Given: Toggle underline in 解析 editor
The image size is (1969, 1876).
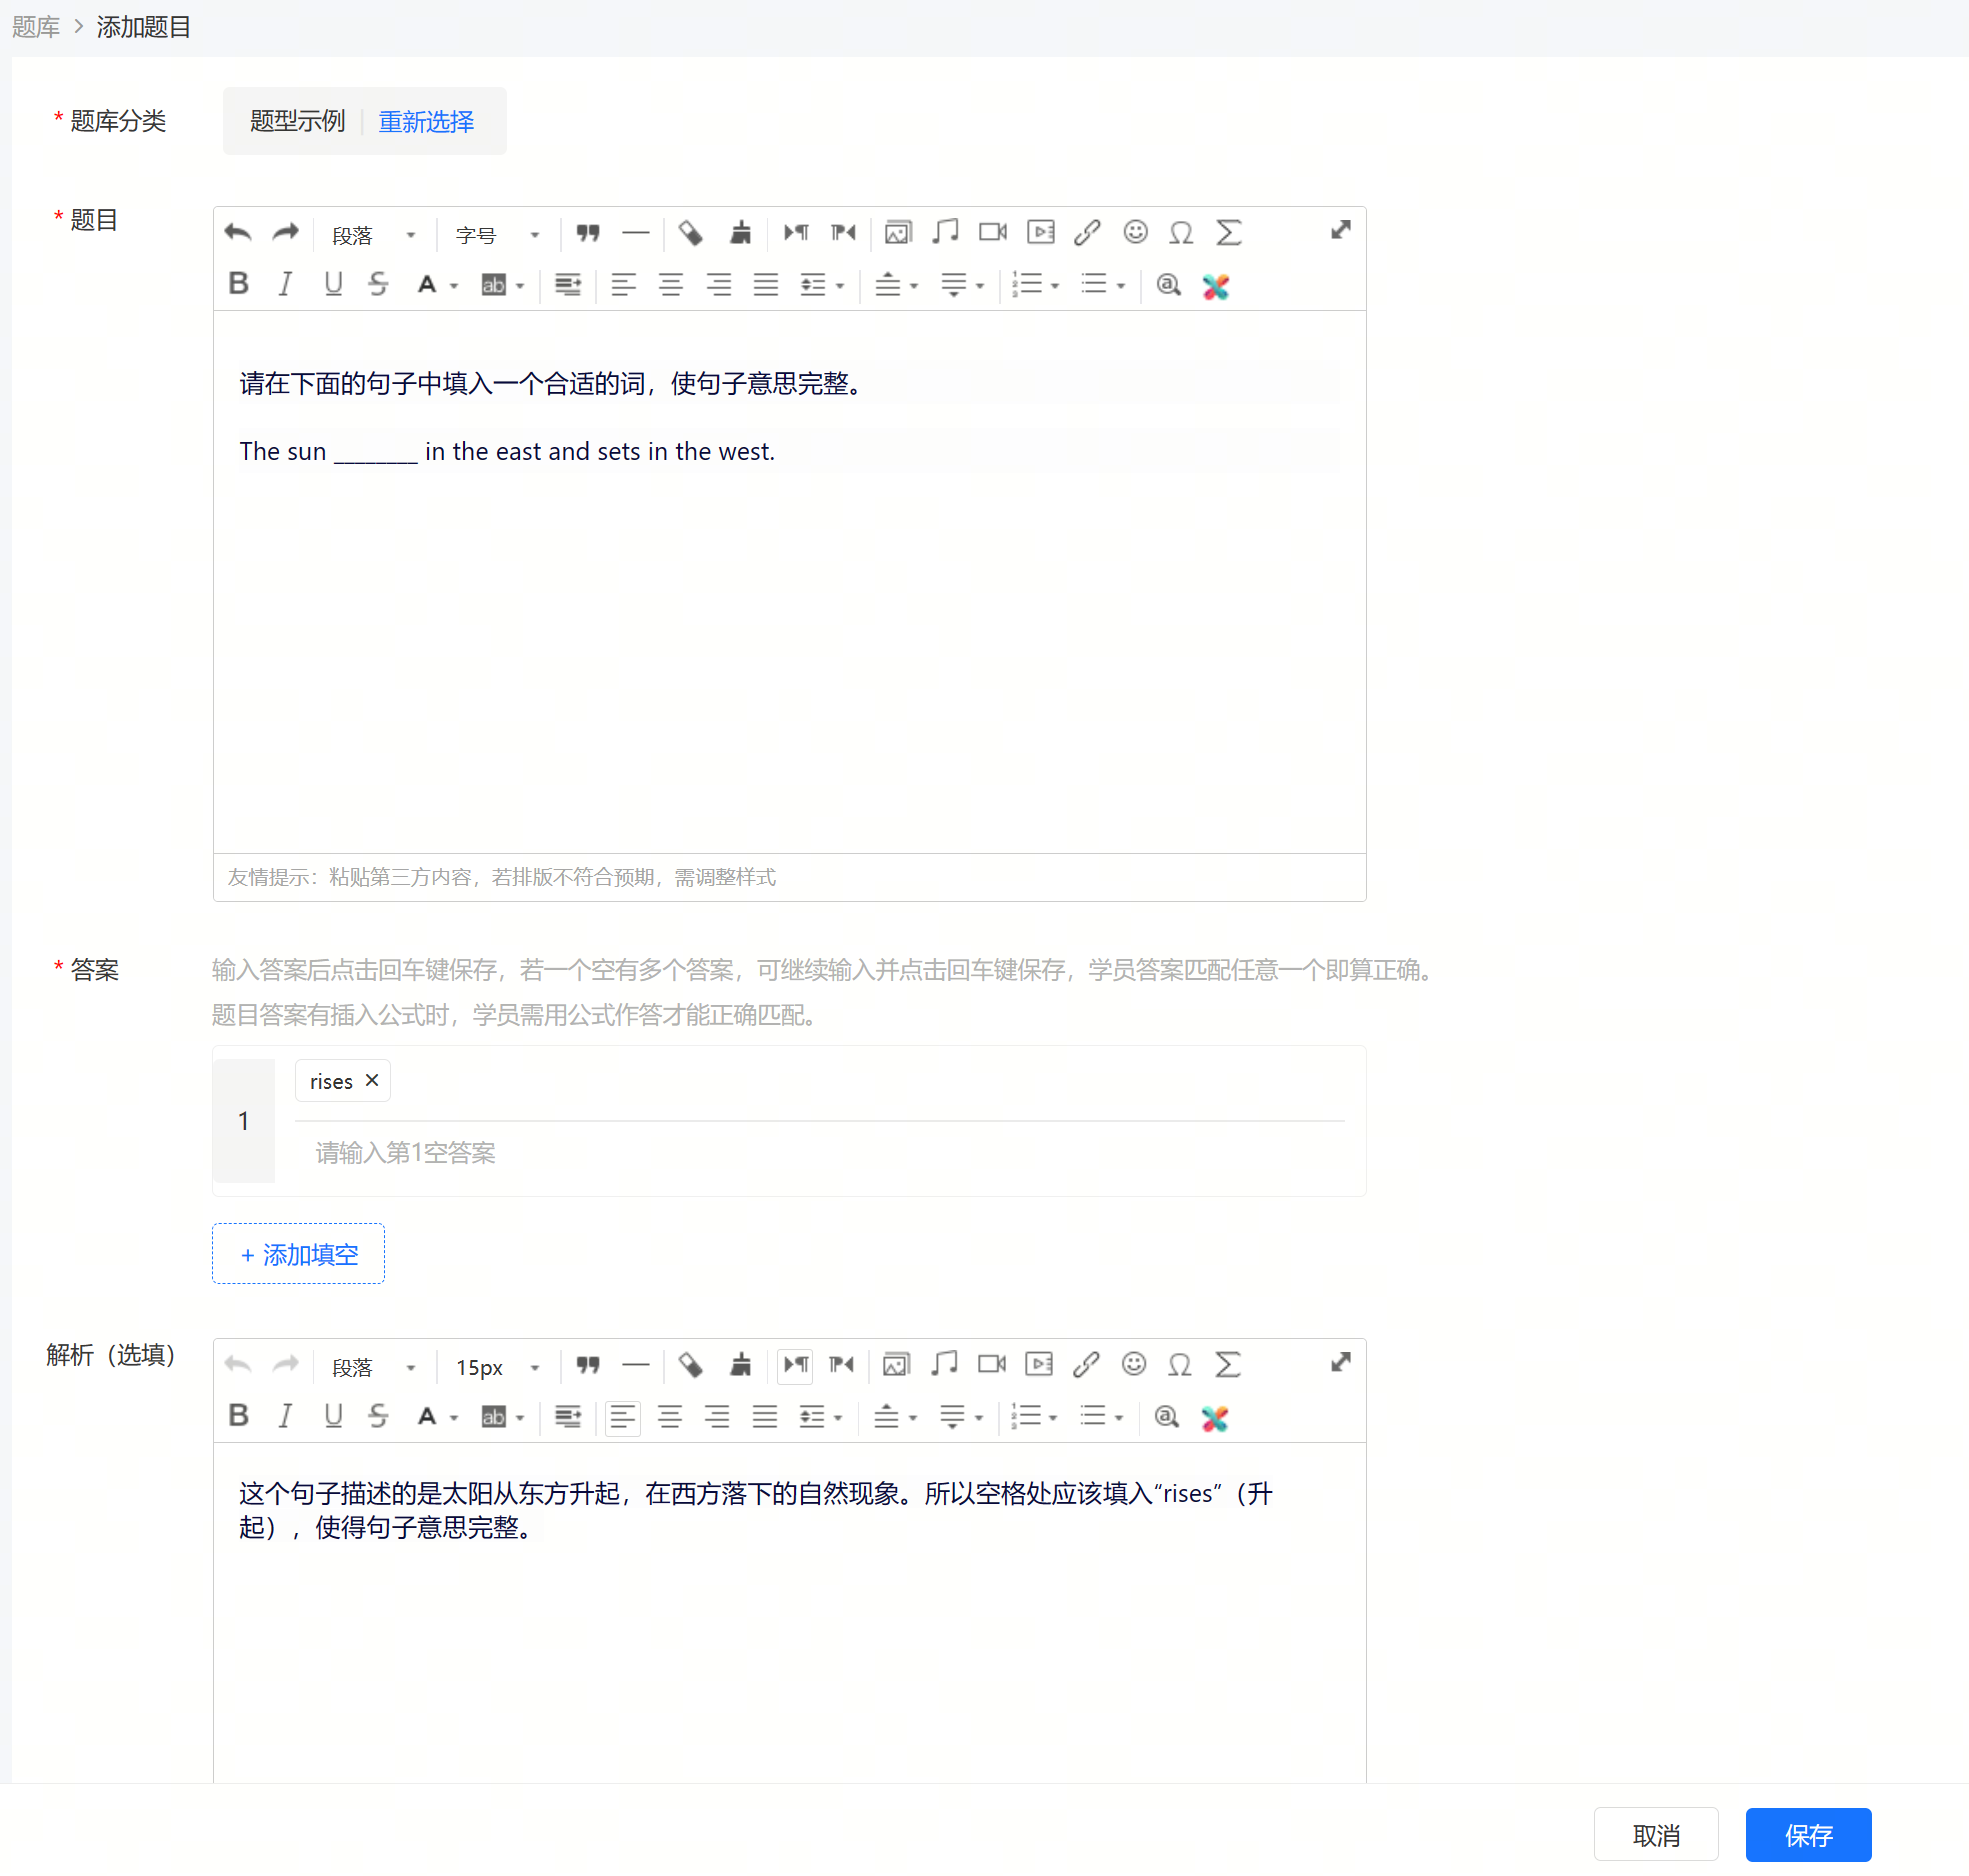Looking at the screenshot, I should (x=333, y=1416).
